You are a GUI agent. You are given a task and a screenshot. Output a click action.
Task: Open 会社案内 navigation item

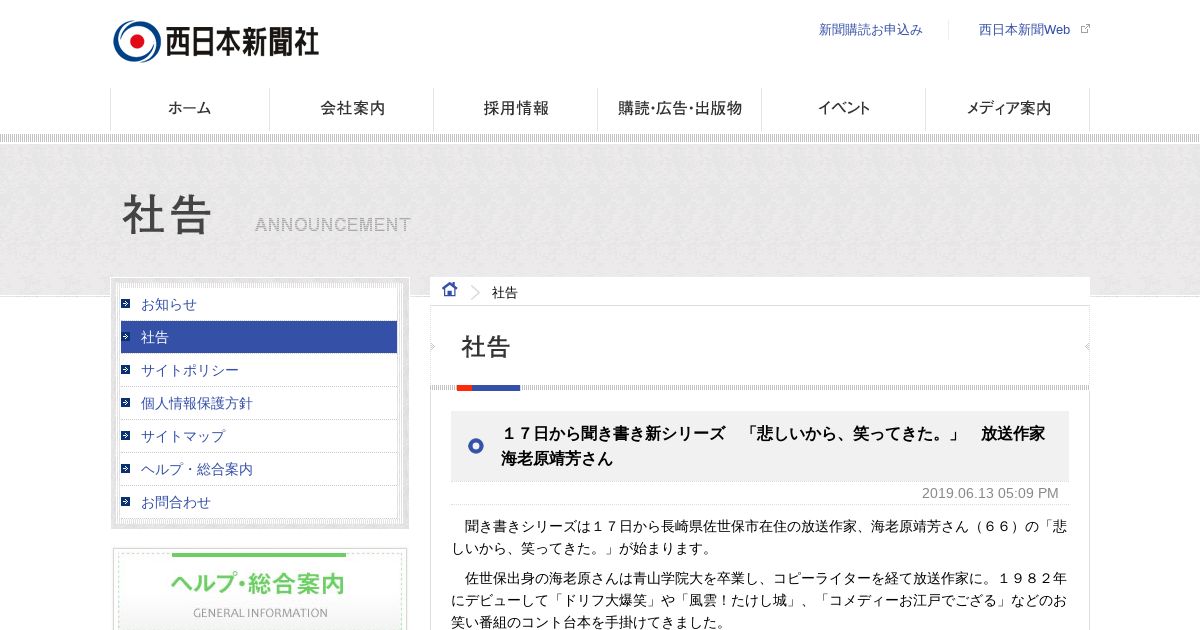tap(352, 109)
